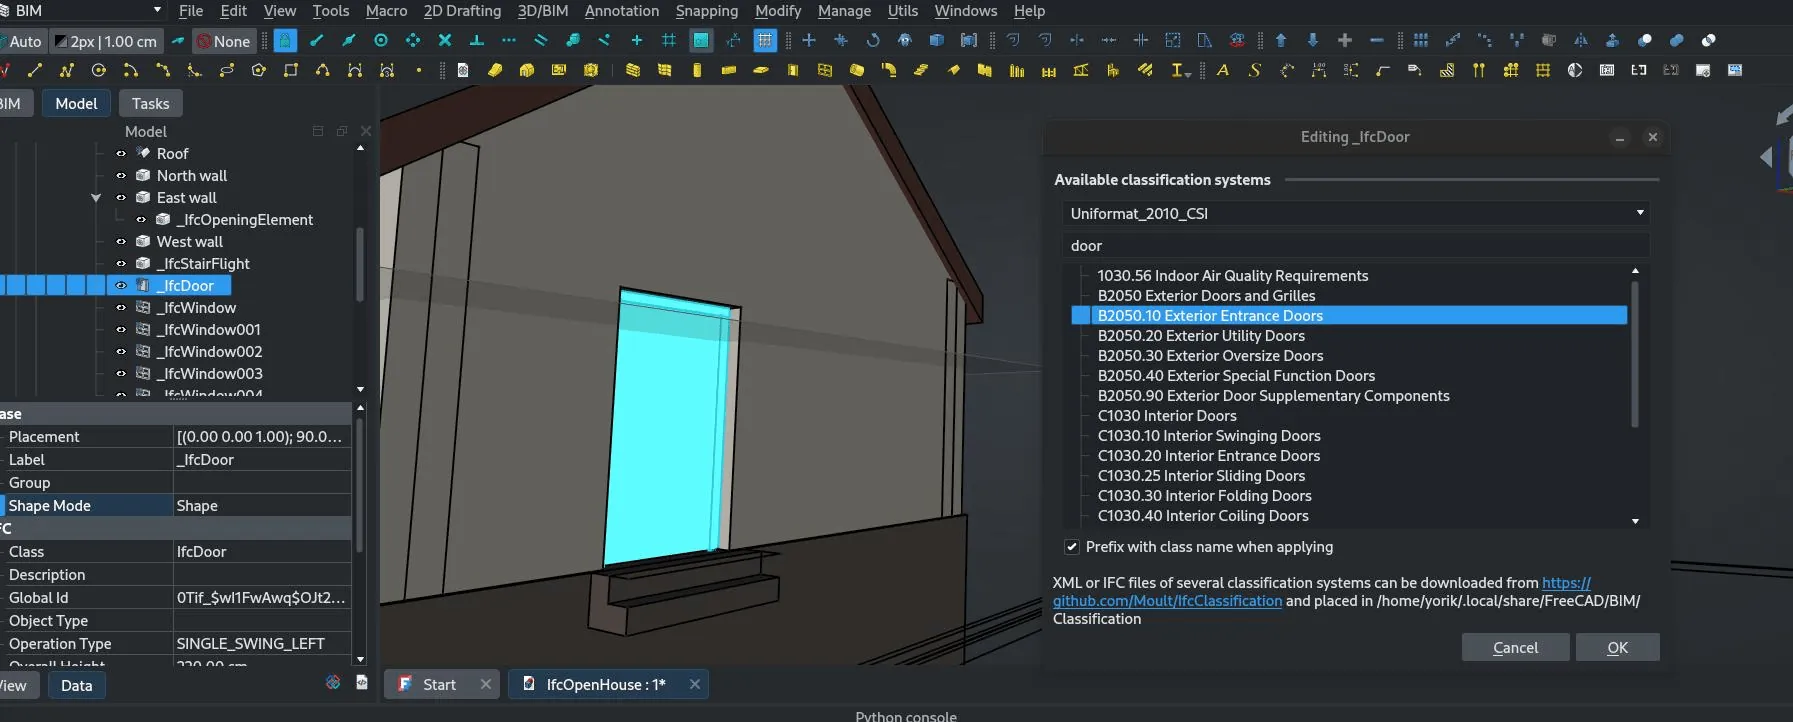Select the Draft Polygon tool

click(x=259, y=71)
